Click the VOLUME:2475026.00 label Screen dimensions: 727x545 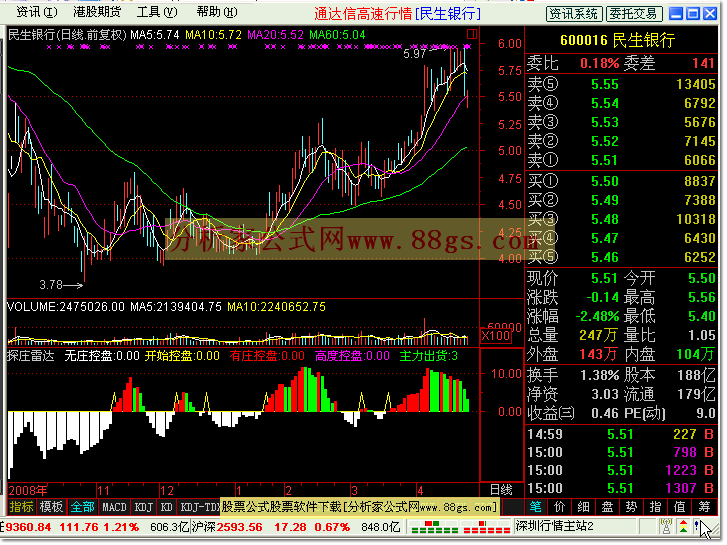(66, 307)
